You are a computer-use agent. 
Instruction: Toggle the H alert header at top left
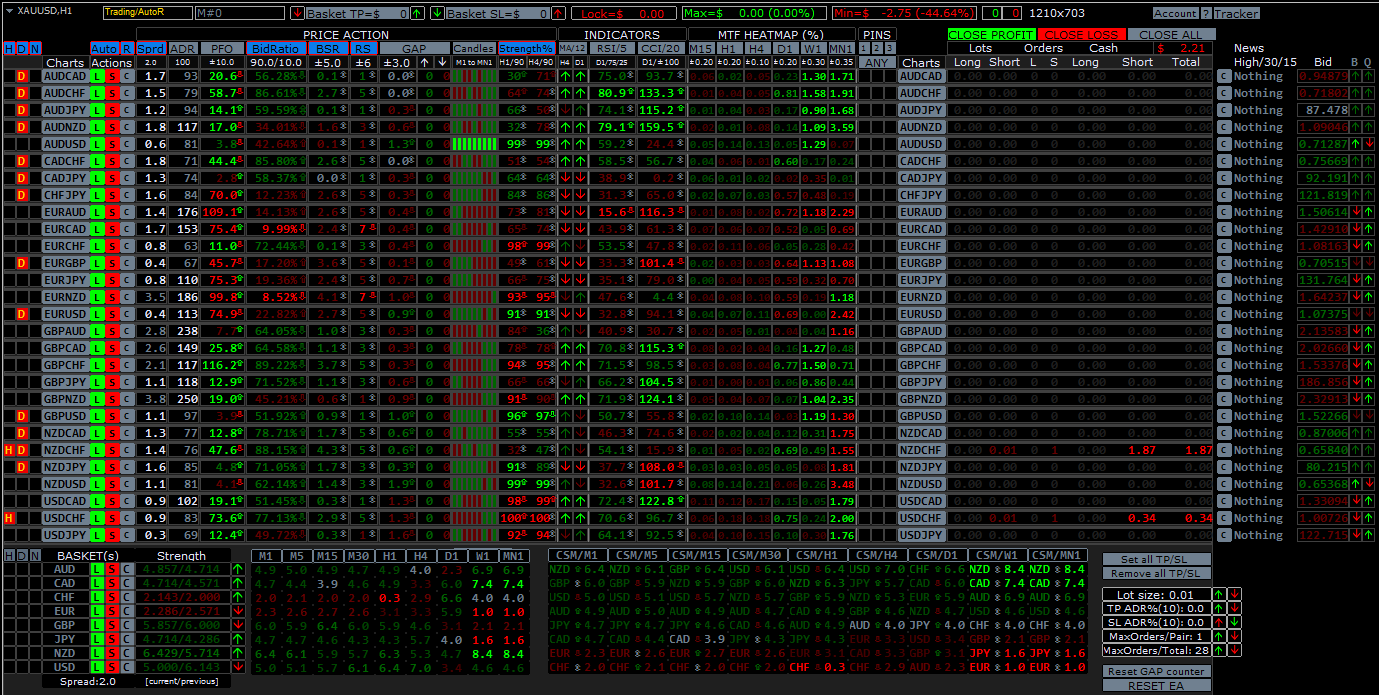pos(9,48)
